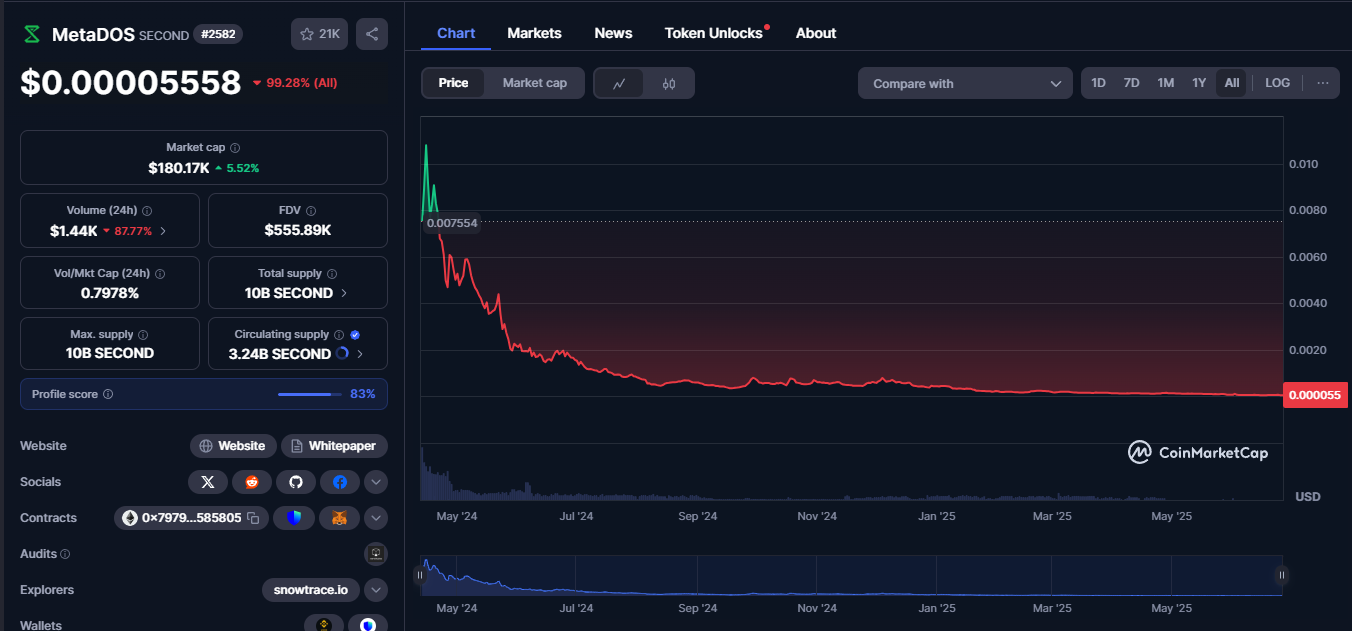Expand more Socials links
Viewport: 1352px width, 631px height.
pyautogui.click(x=376, y=482)
